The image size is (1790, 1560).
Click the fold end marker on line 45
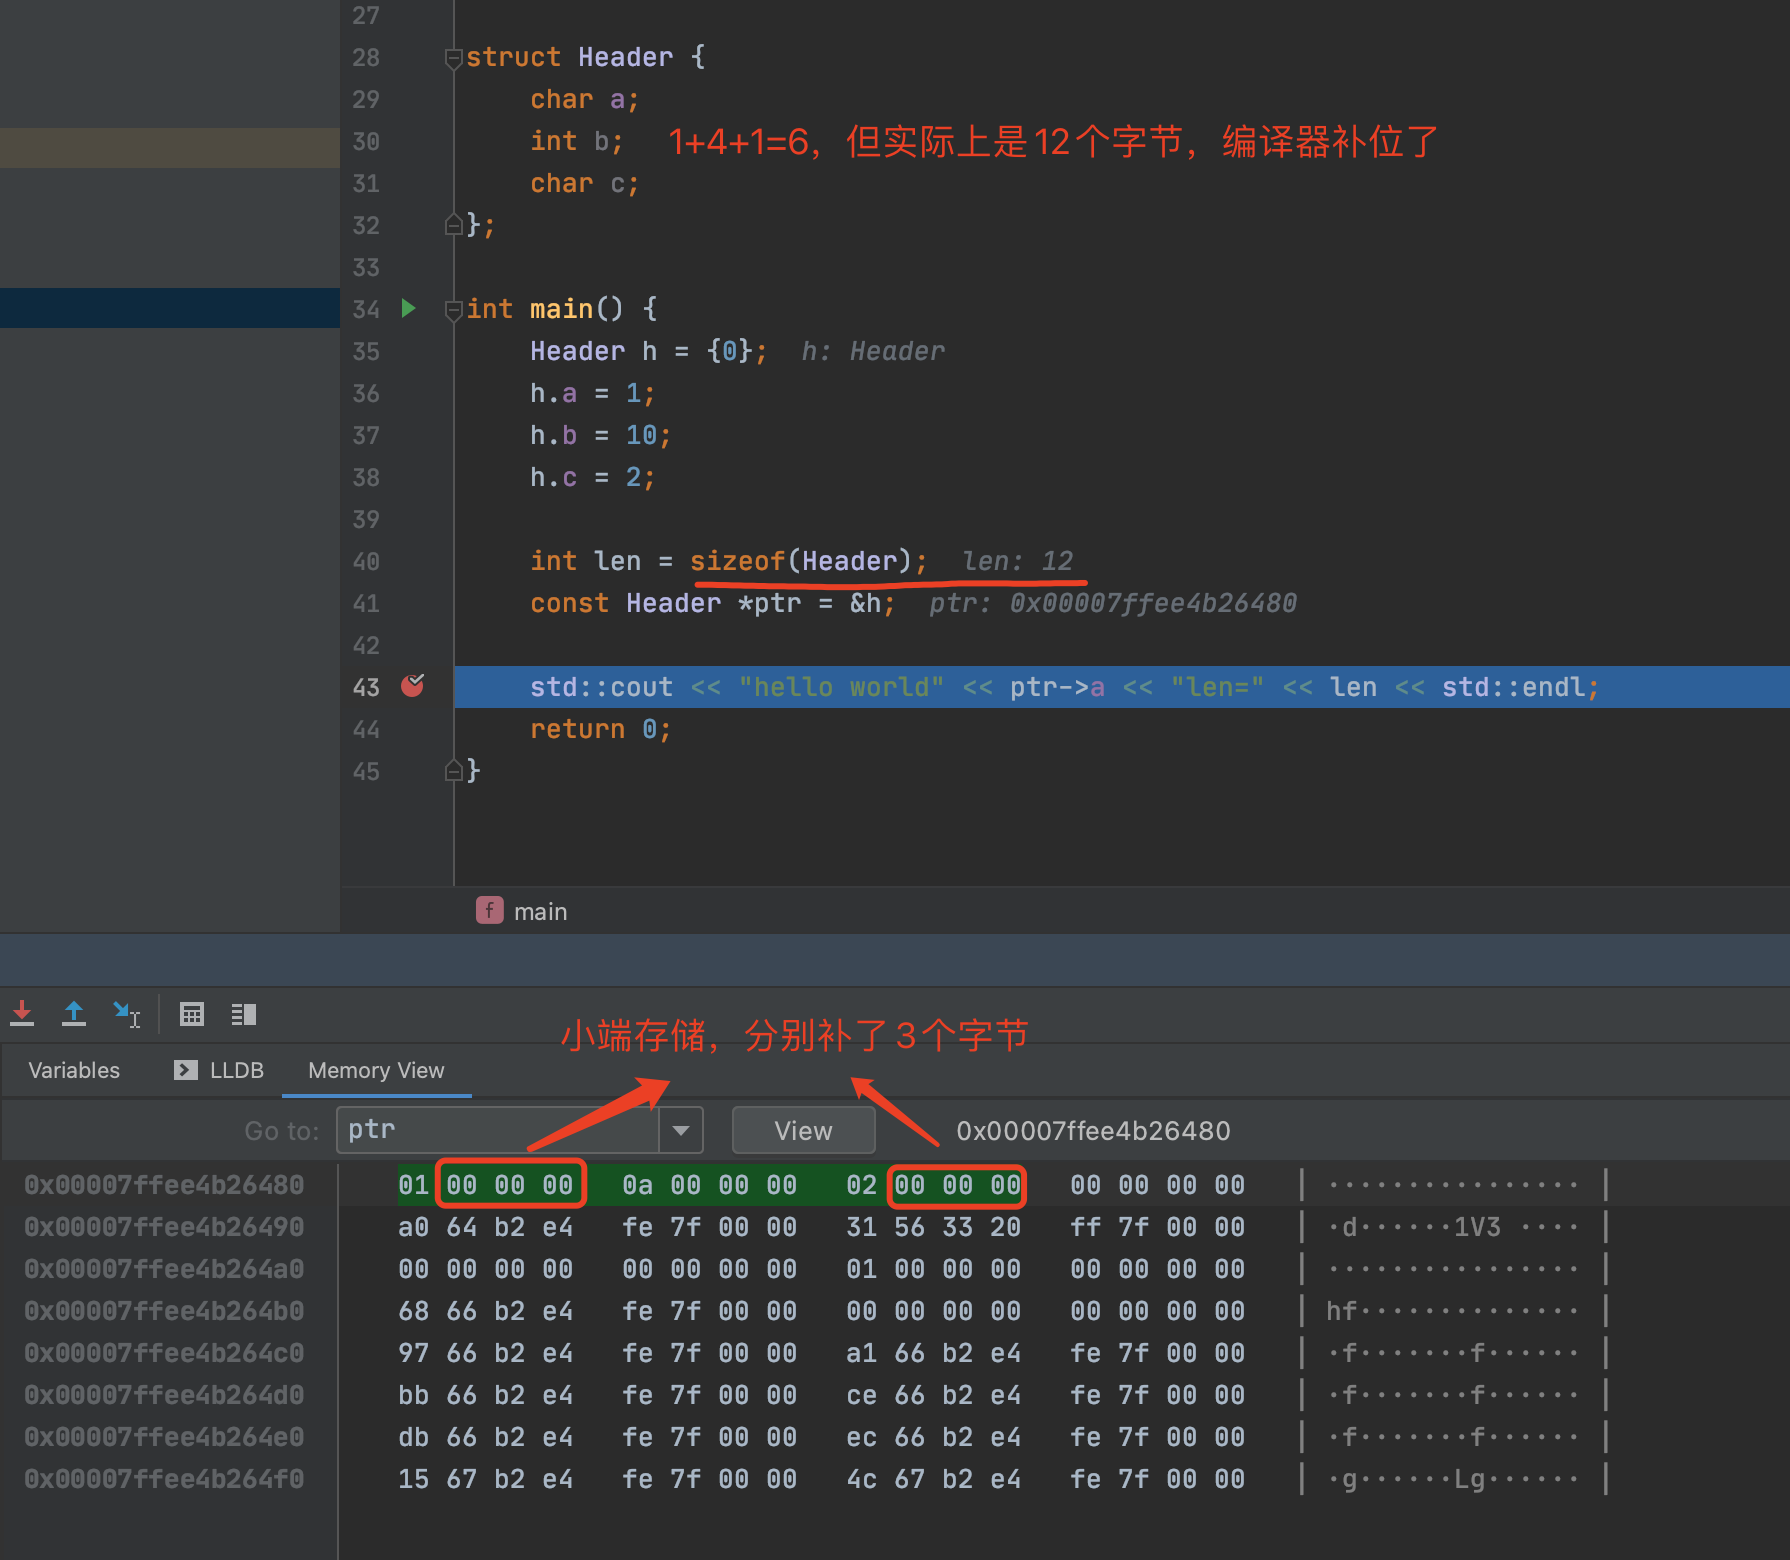click(453, 770)
